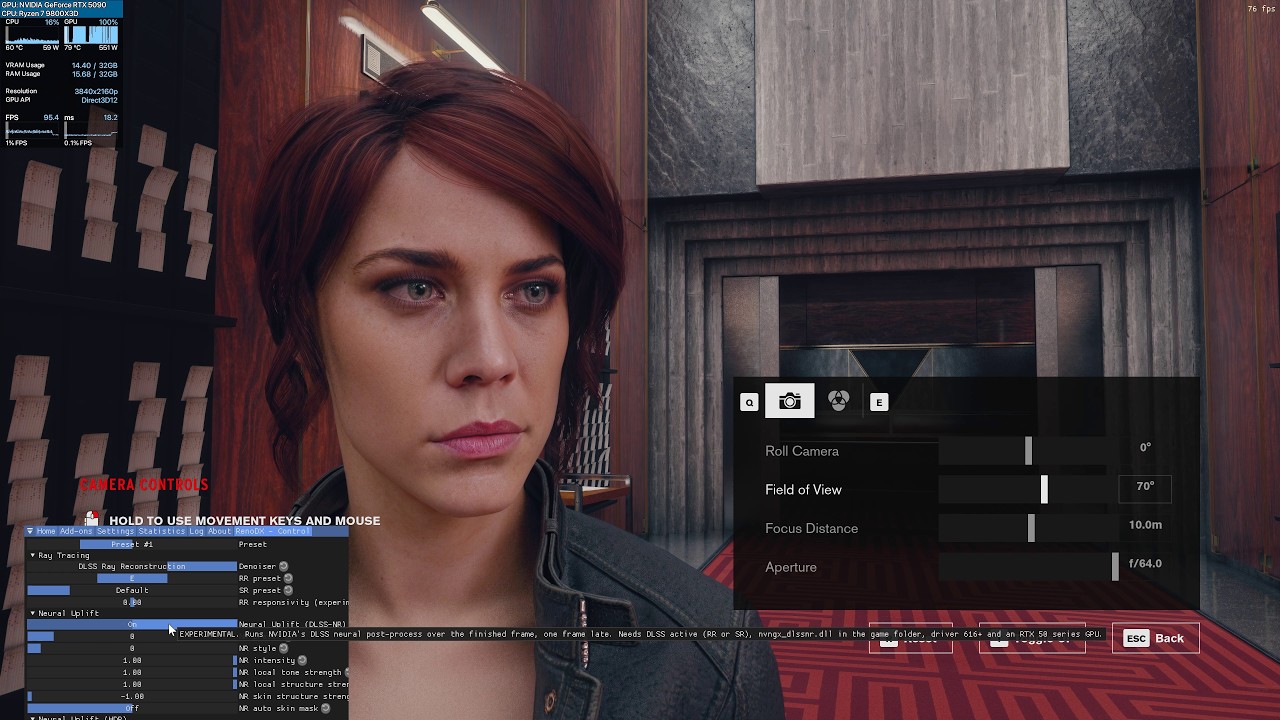Toggle NR auto skin mask Off setting

pos(132,709)
